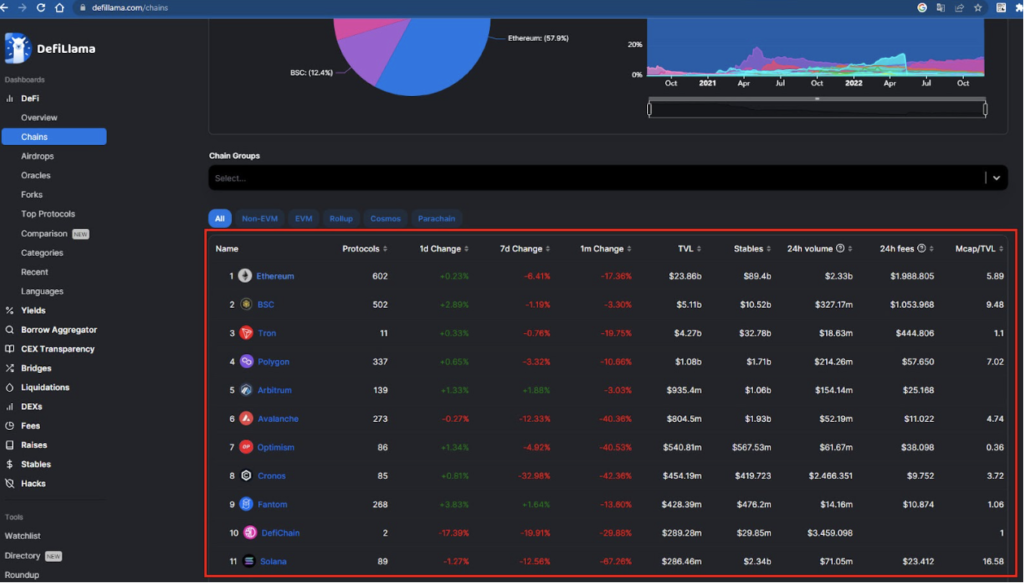Image resolution: width=1024 pixels, height=583 pixels.
Task: Click the help icon beside 24h fees
Action: [921, 248]
